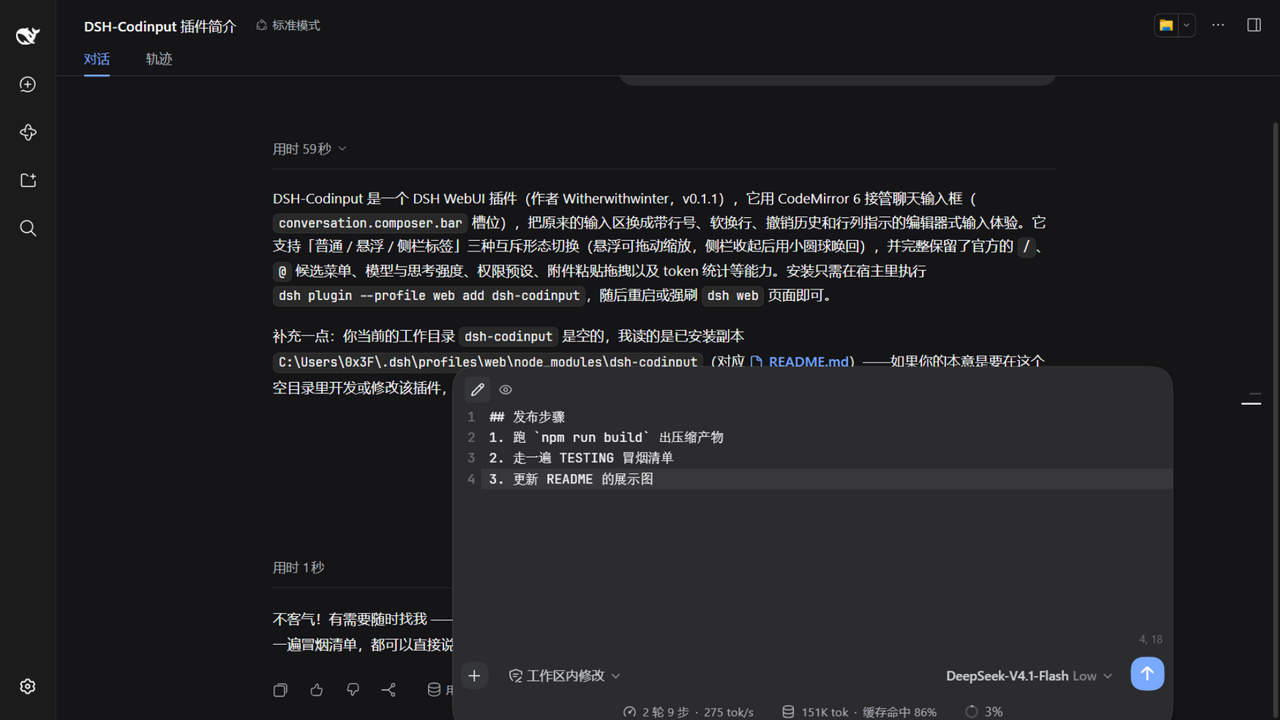
Task: Switch the composer to eye preview mode
Action: (x=506, y=390)
